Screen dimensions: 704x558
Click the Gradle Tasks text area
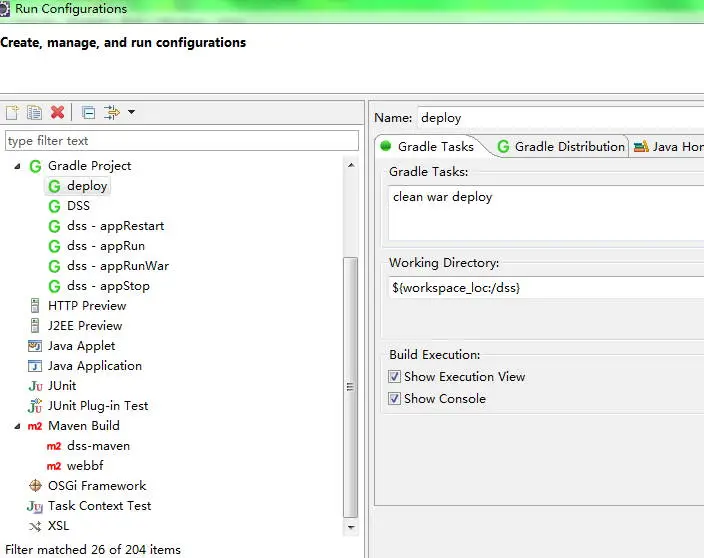pyautogui.click(x=546, y=213)
